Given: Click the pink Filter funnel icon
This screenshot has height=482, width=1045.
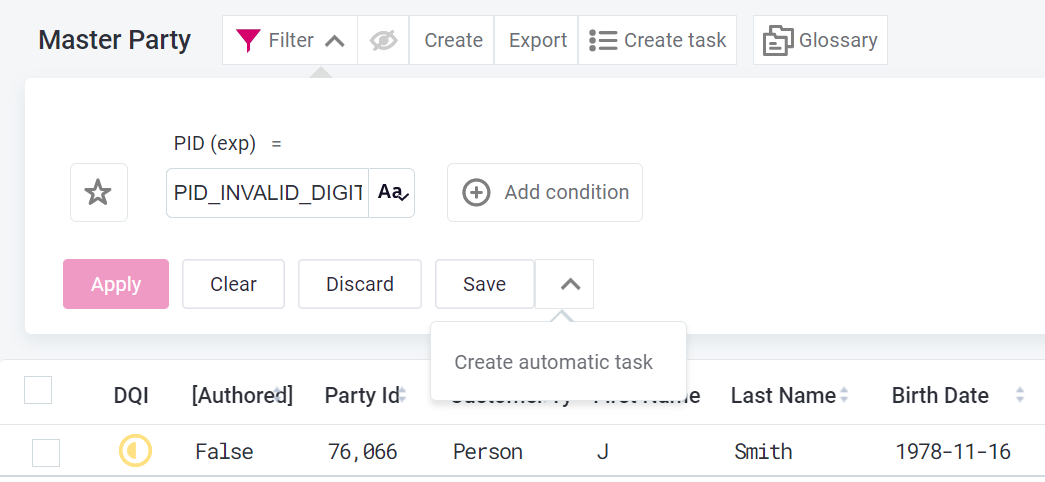Looking at the screenshot, I should coord(248,40).
